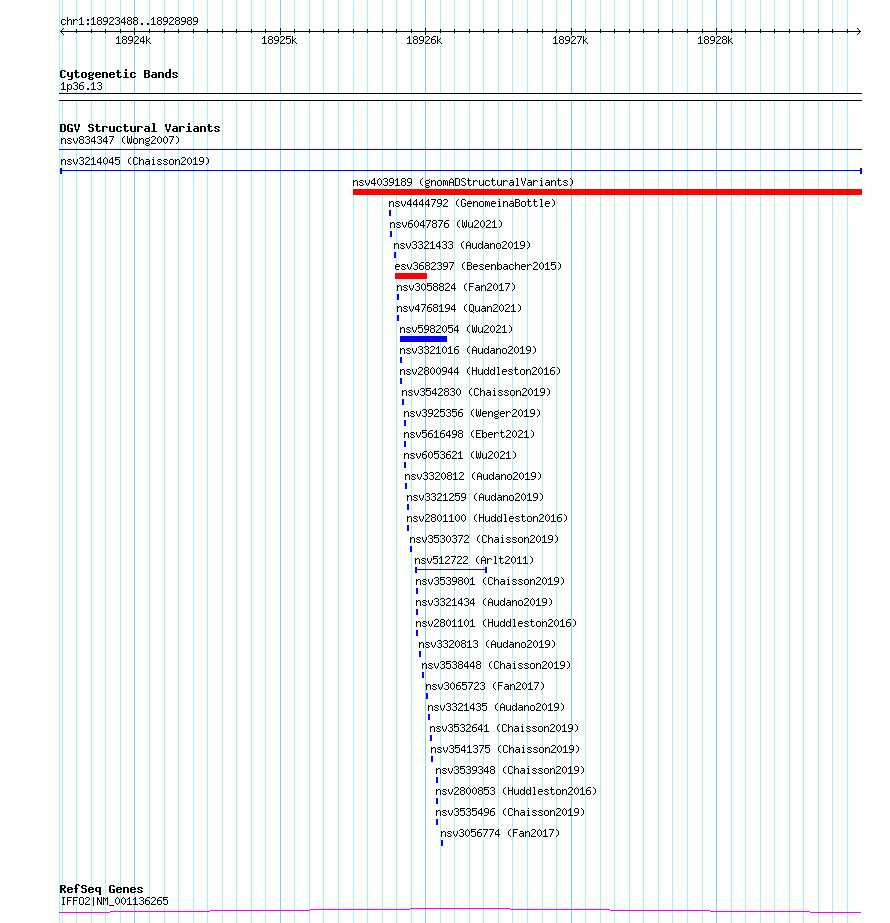Open the nsv3321259 (Audano2019) variant
890x923 pixels.
(475, 497)
